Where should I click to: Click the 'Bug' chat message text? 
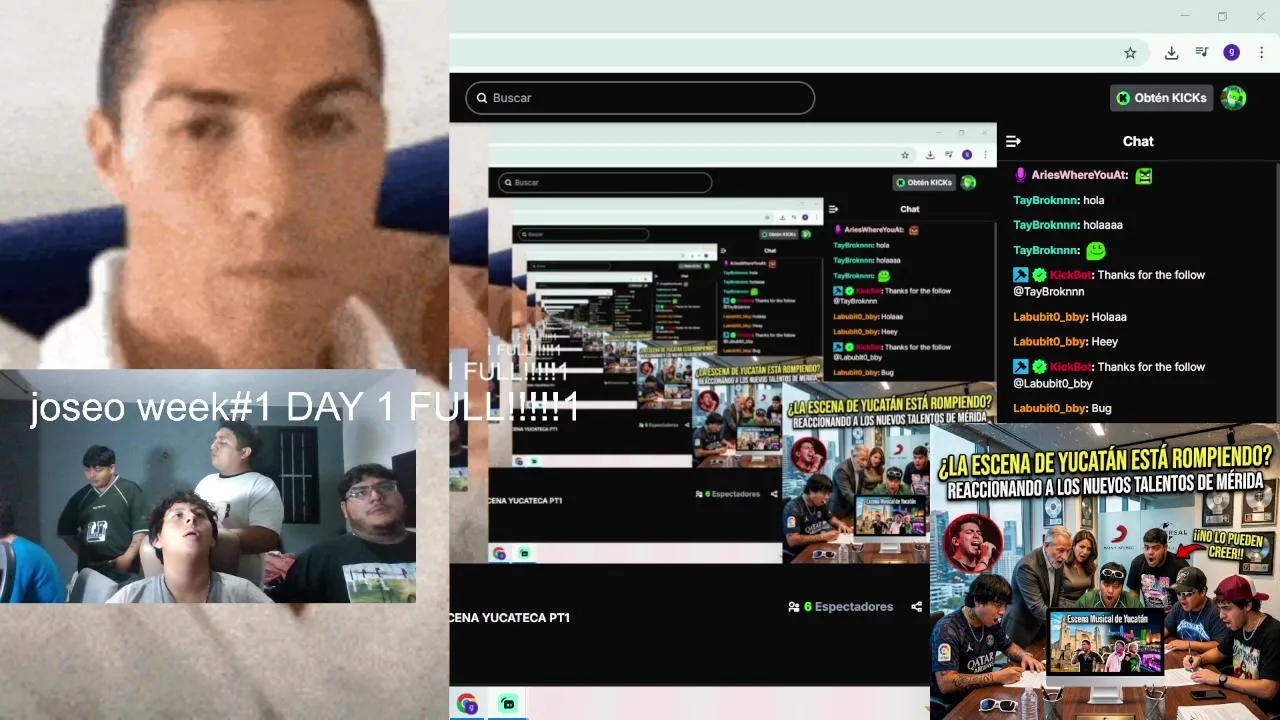tap(1102, 408)
